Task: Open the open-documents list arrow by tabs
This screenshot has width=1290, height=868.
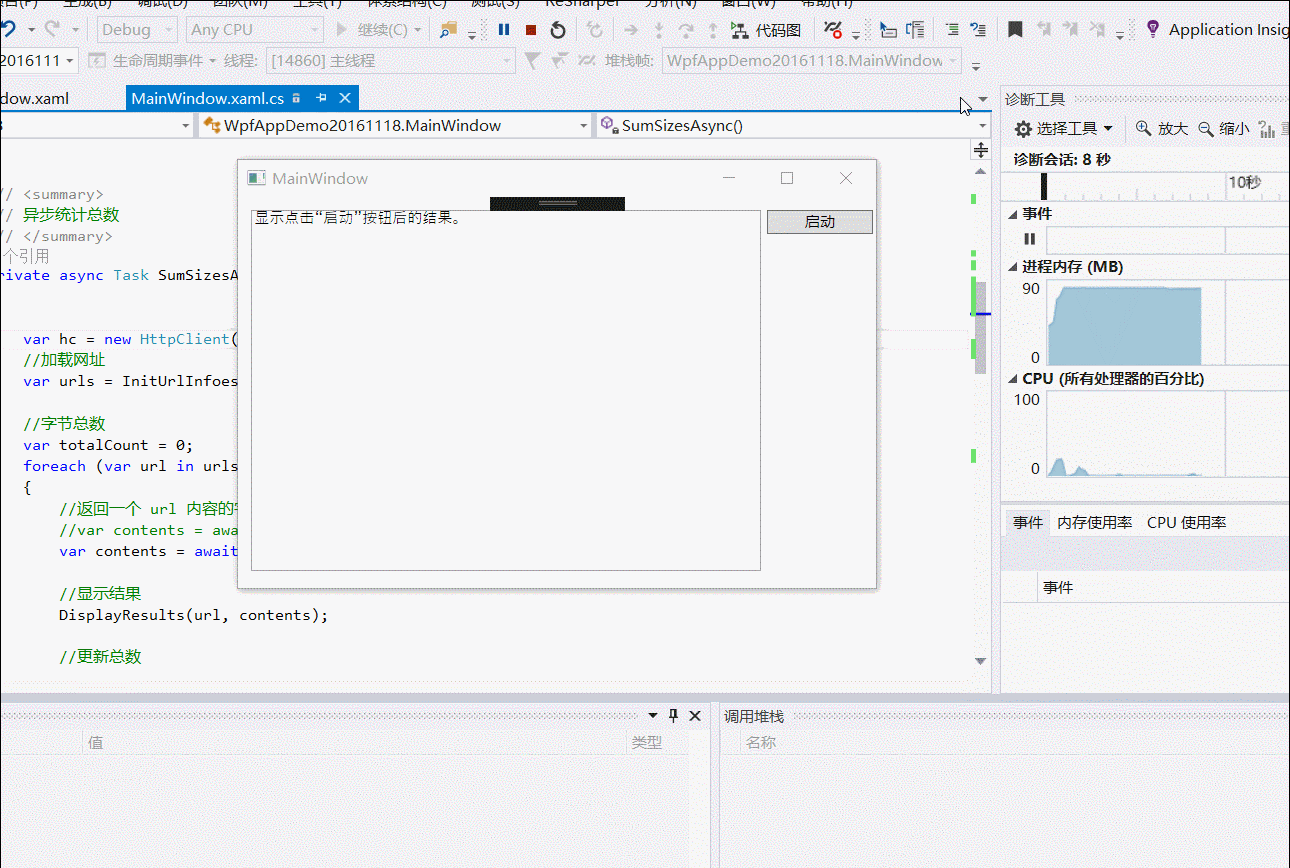Action: [983, 99]
